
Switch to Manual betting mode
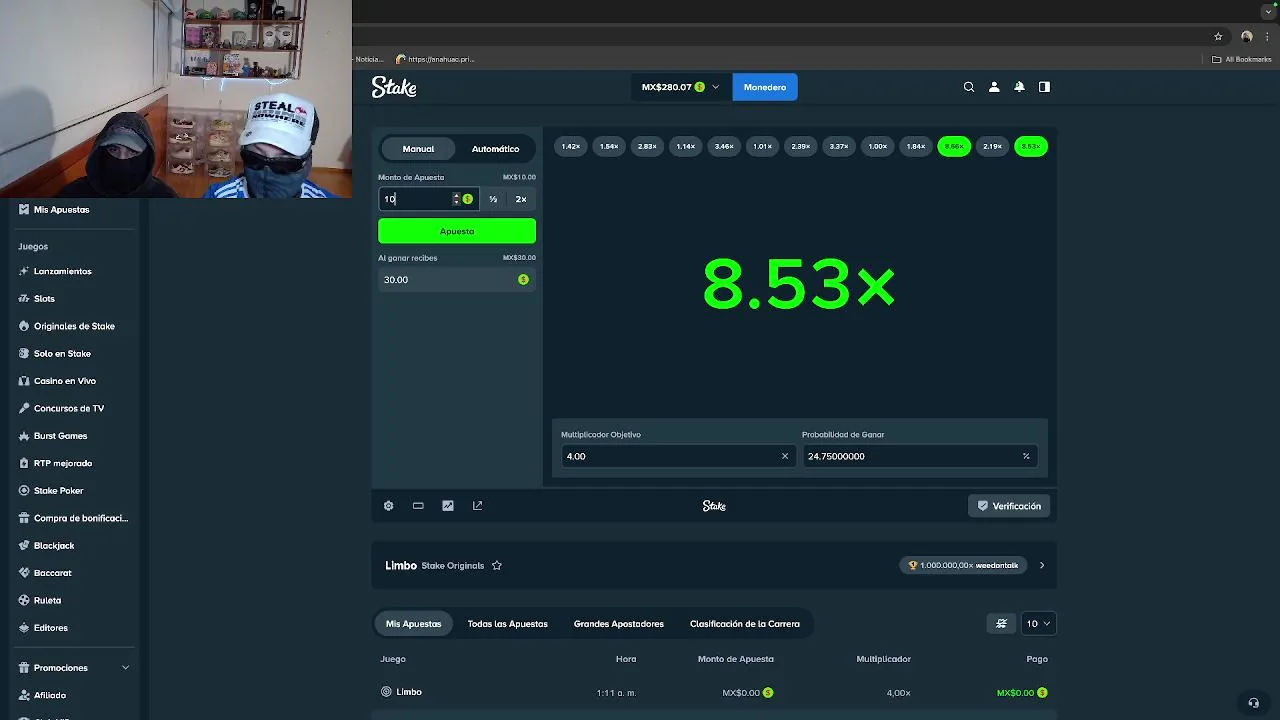pyautogui.click(x=418, y=149)
